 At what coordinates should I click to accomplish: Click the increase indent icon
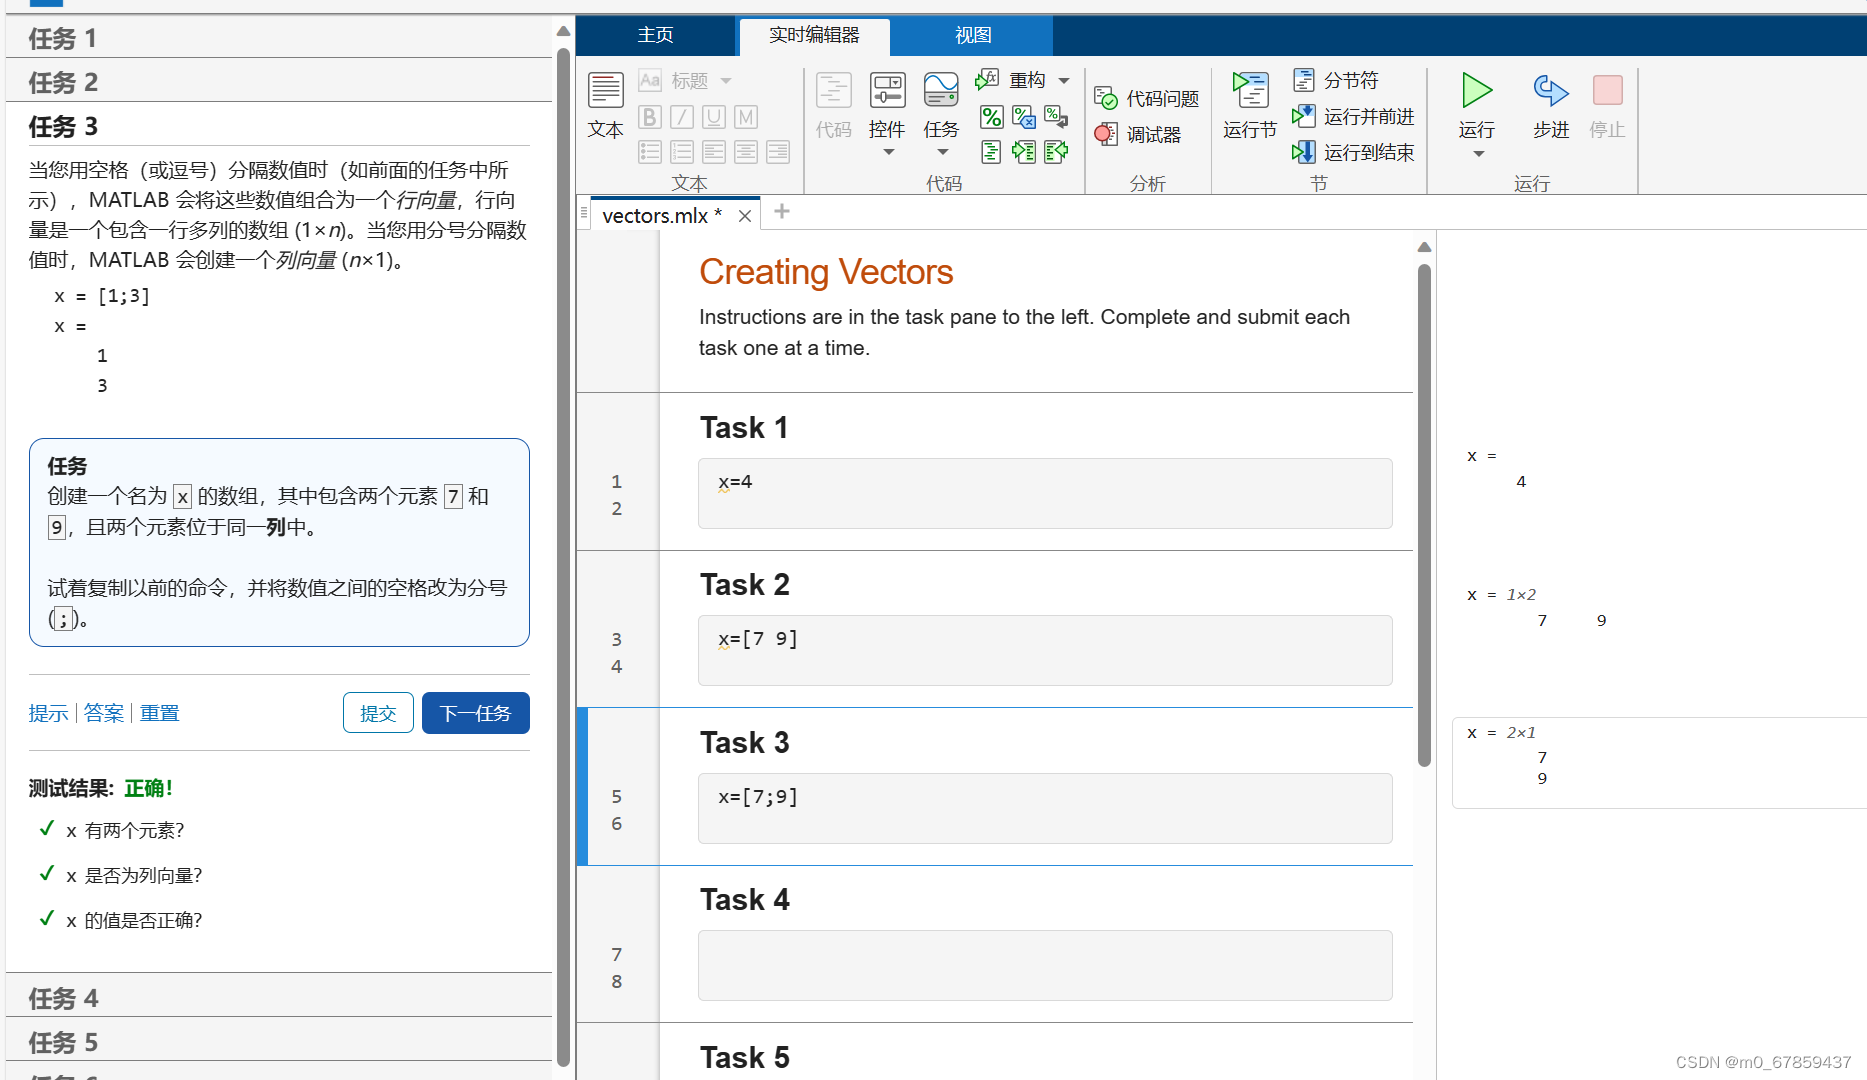1024,151
